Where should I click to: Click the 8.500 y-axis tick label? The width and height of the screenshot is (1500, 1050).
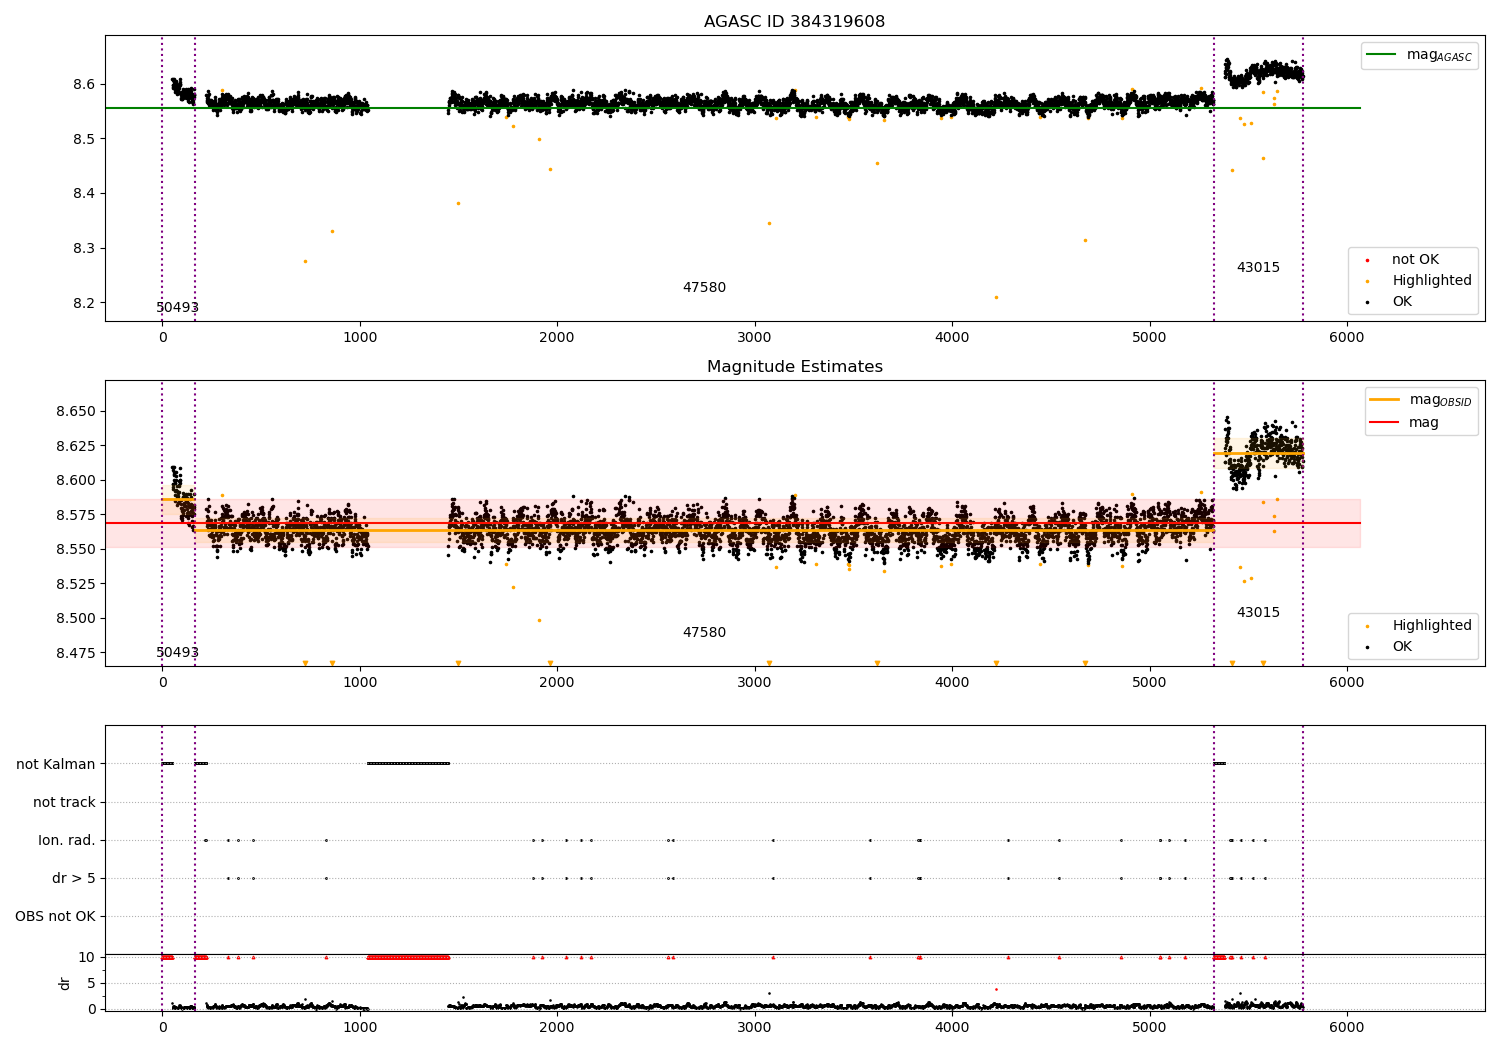pyautogui.click(x=76, y=618)
